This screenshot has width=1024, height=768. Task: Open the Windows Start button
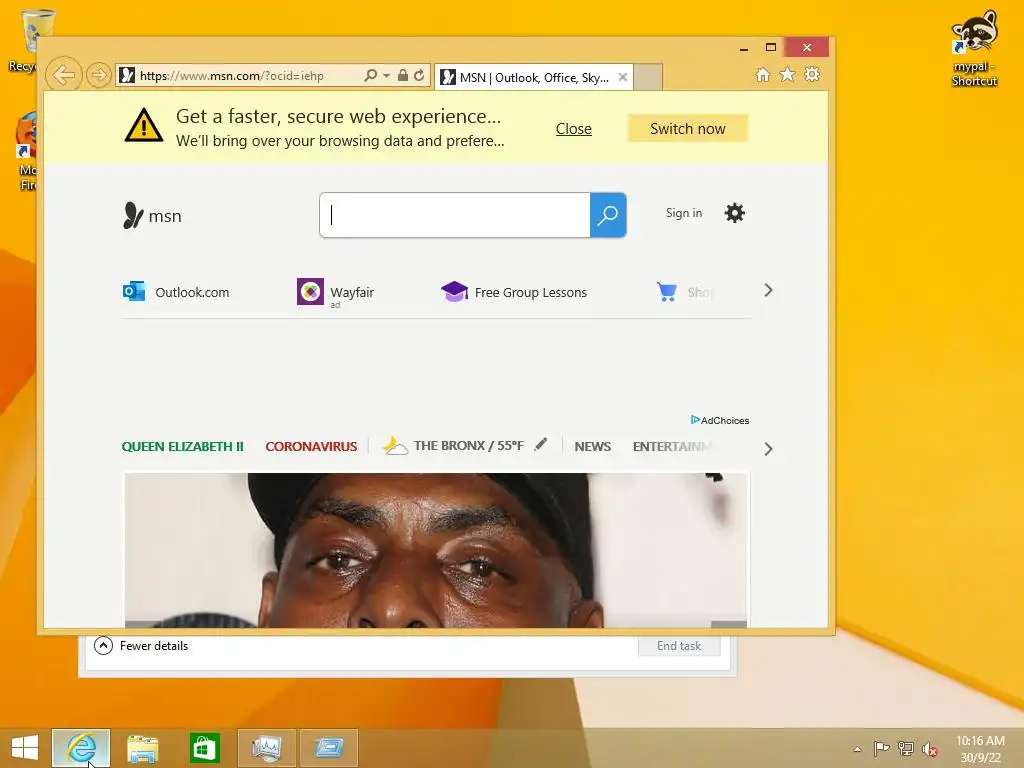[x=25, y=748]
